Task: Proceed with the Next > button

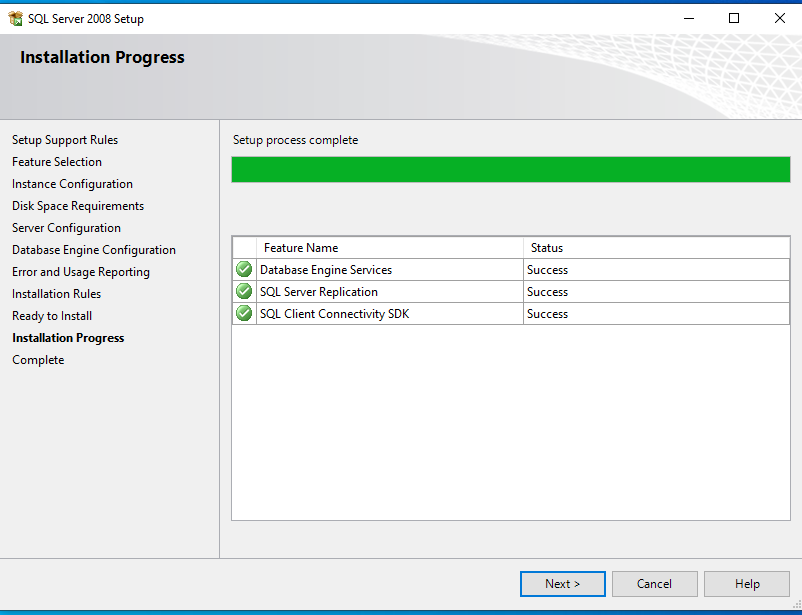Action: [x=563, y=584]
